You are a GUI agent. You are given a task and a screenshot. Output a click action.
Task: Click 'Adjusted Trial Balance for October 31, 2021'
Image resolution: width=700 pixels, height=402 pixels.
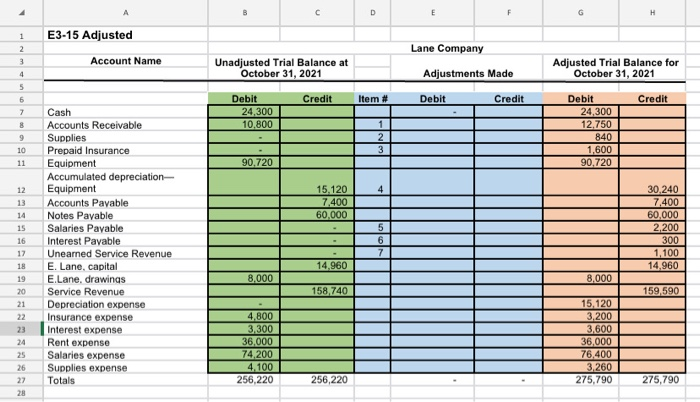[615, 68]
